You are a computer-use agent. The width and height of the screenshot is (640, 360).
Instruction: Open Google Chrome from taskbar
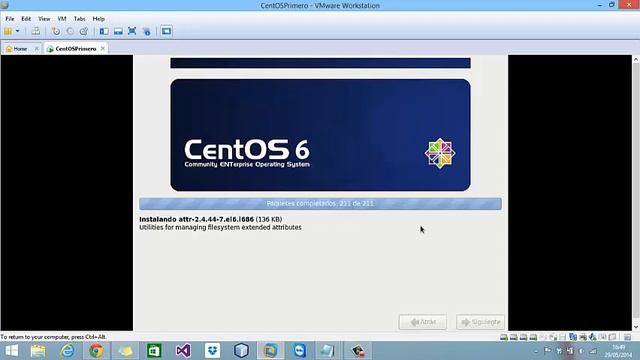pos(96,351)
